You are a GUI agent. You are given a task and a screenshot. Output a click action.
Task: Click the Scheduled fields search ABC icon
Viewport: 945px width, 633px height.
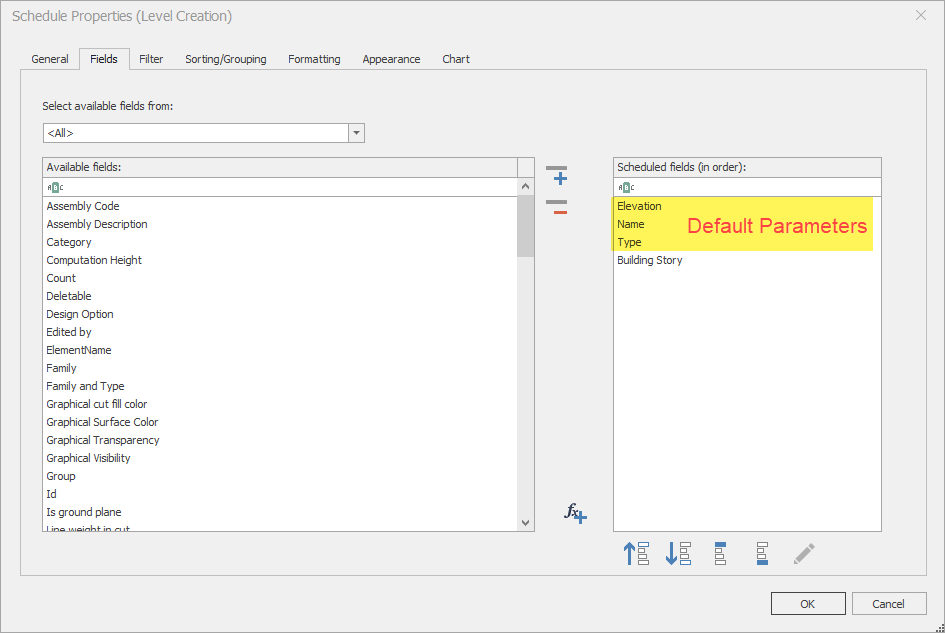coord(626,187)
